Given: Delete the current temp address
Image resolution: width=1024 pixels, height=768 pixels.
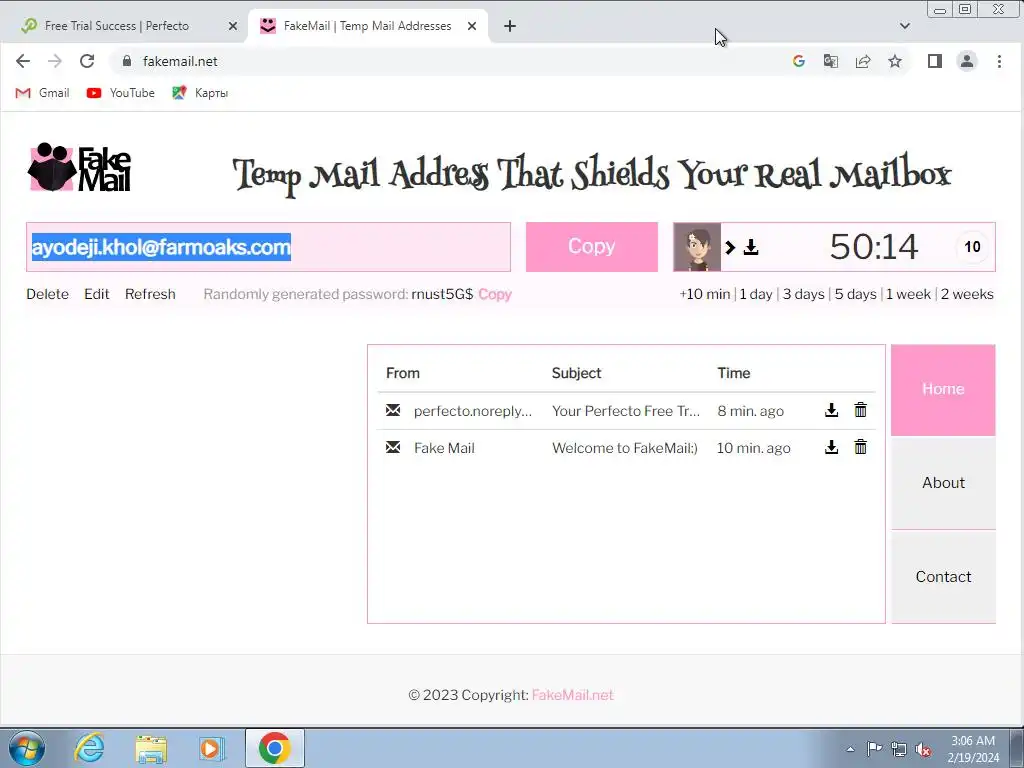Looking at the screenshot, I should pyautogui.click(x=48, y=294).
